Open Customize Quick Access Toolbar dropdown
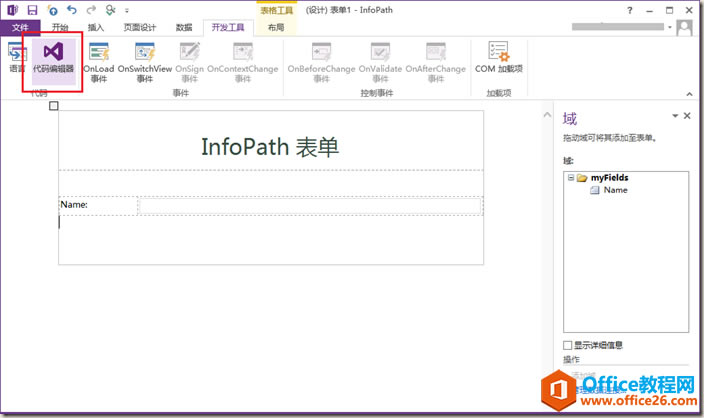This screenshot has width=704, height=418. click(127, 10)
